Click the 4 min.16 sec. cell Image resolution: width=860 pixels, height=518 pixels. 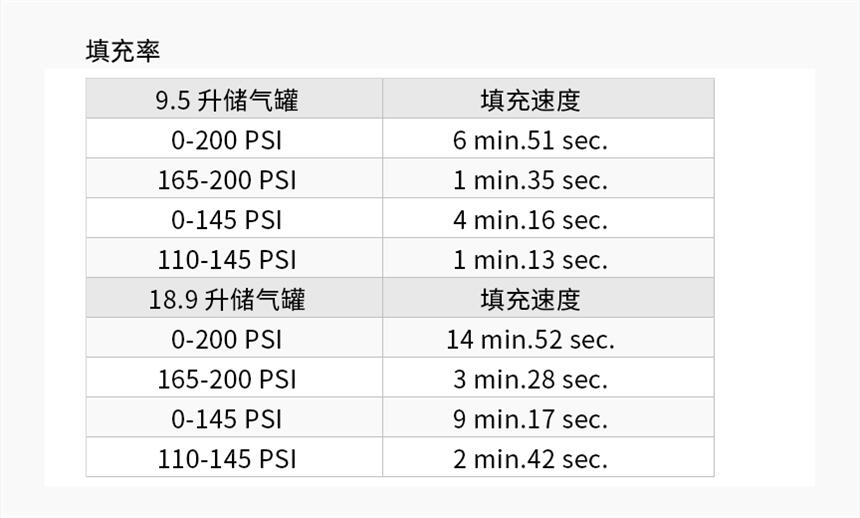coord(530,220)
